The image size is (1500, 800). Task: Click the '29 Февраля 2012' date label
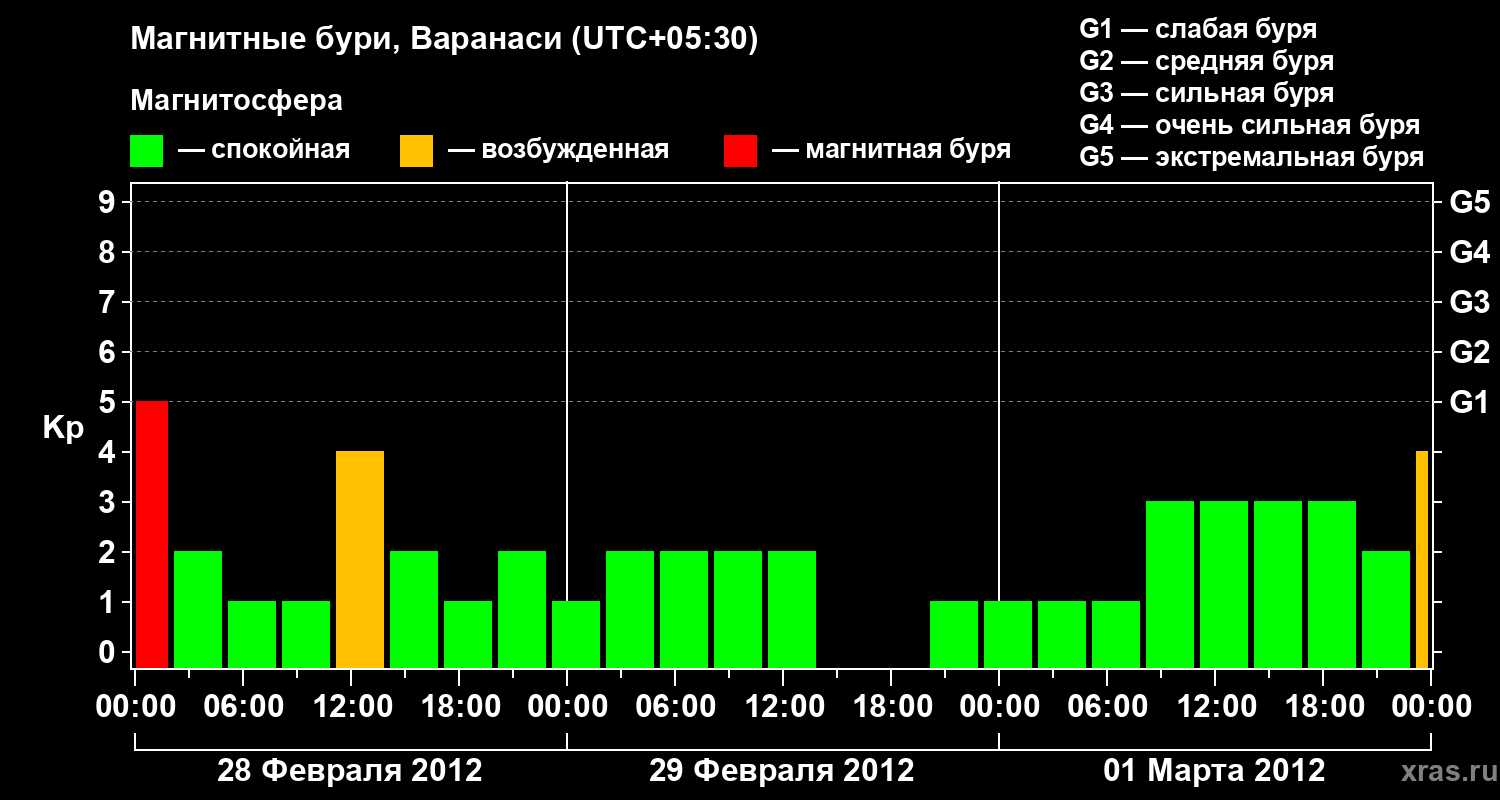[782, 771]
